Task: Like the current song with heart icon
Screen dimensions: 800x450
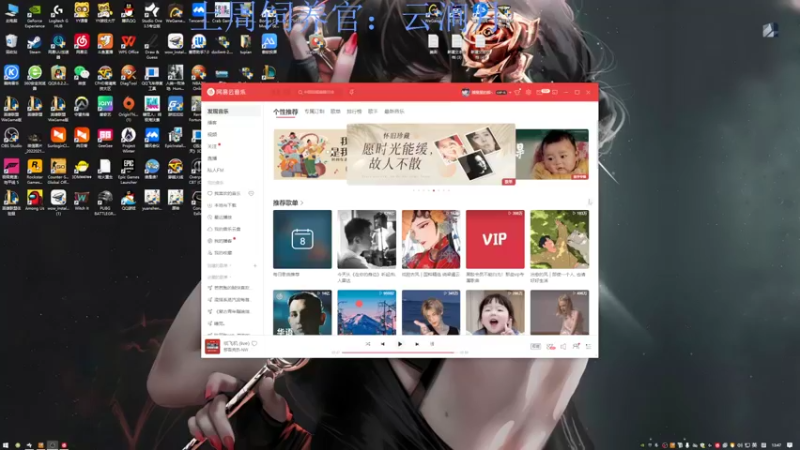Action: [255, 343]
